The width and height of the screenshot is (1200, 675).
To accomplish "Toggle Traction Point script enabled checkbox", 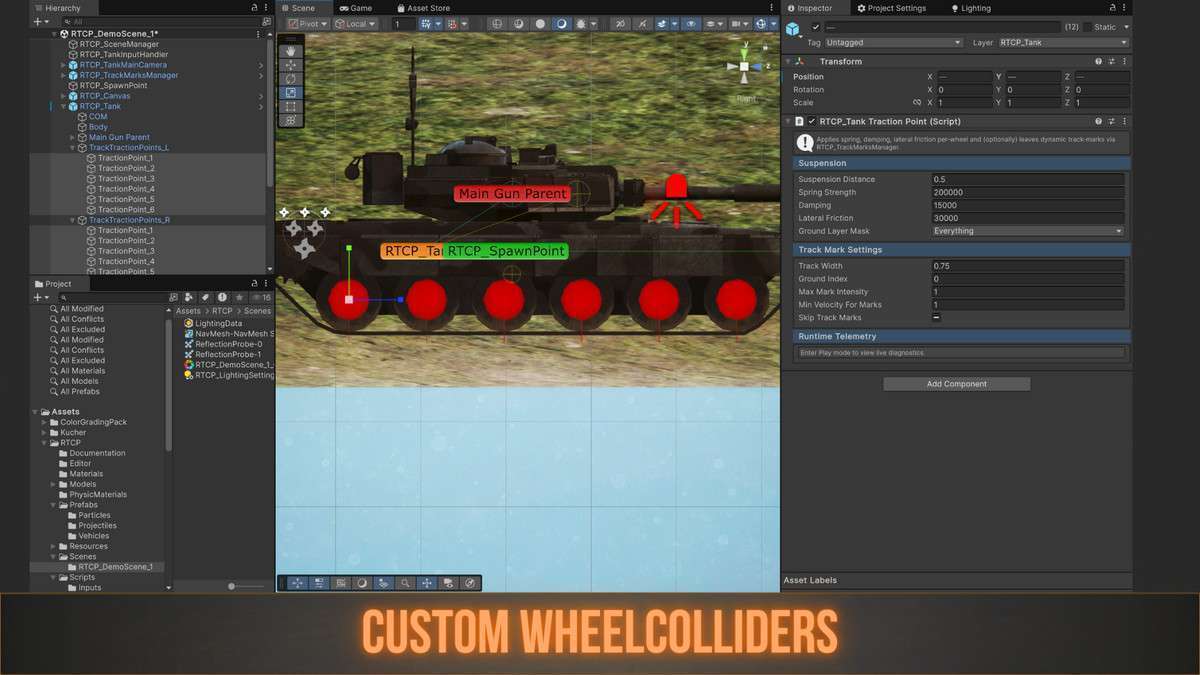I will 812,121.
